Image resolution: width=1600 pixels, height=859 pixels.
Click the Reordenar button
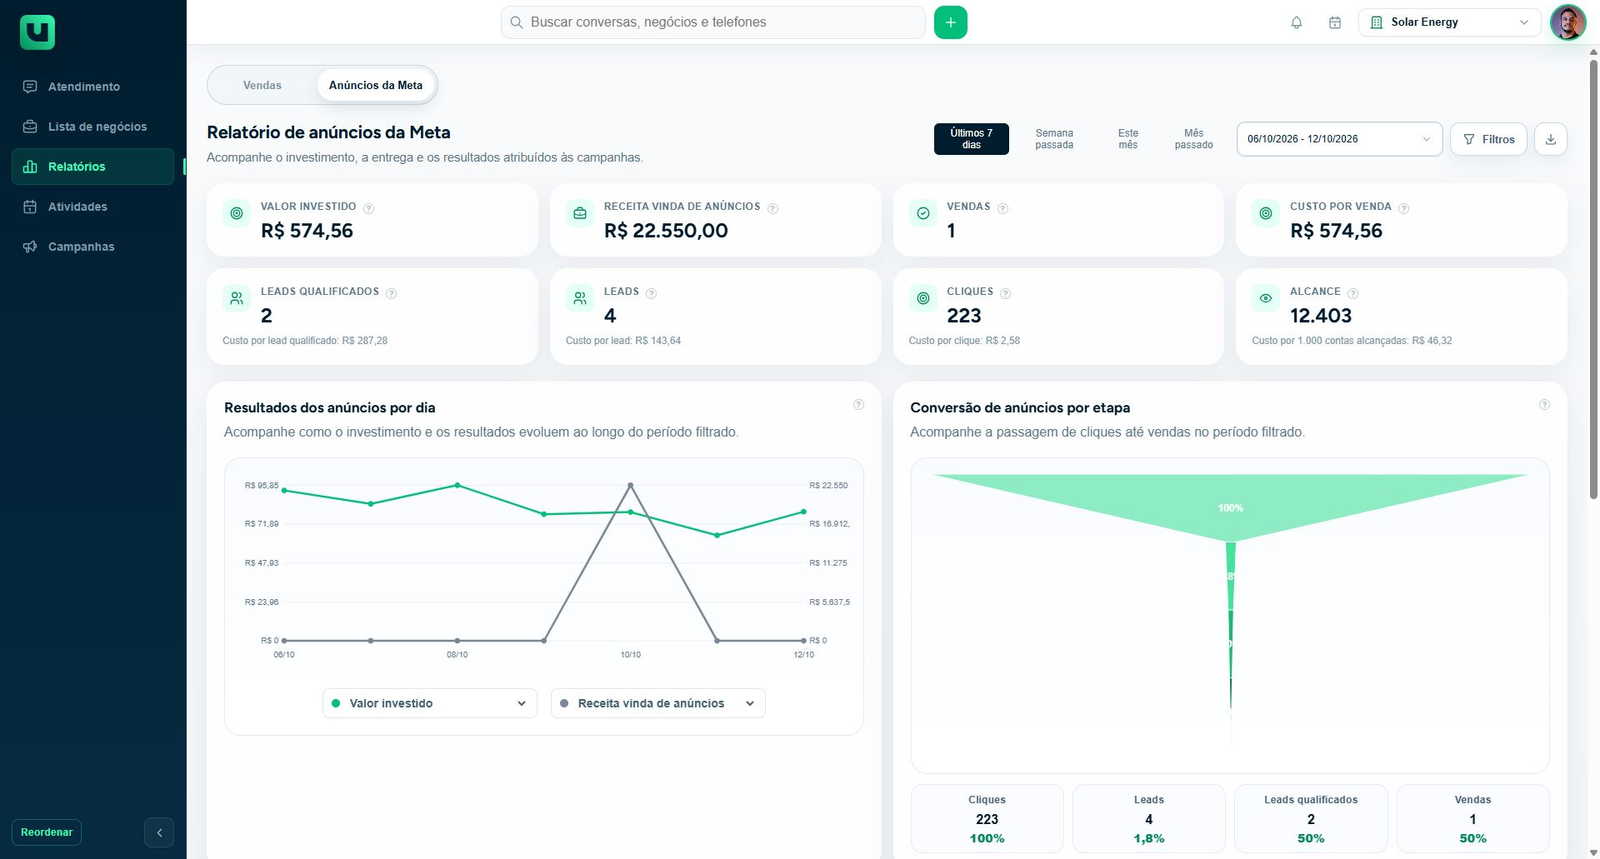tap(47, 832)
